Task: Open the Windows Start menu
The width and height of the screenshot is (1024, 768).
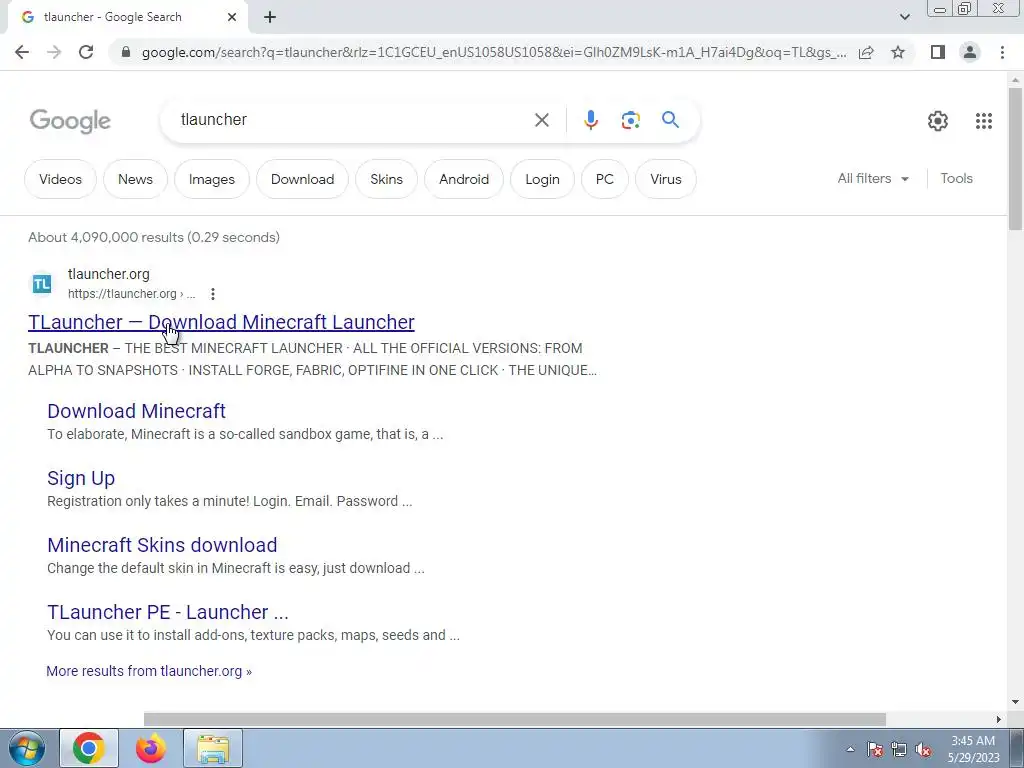Action: pos(26,748)
